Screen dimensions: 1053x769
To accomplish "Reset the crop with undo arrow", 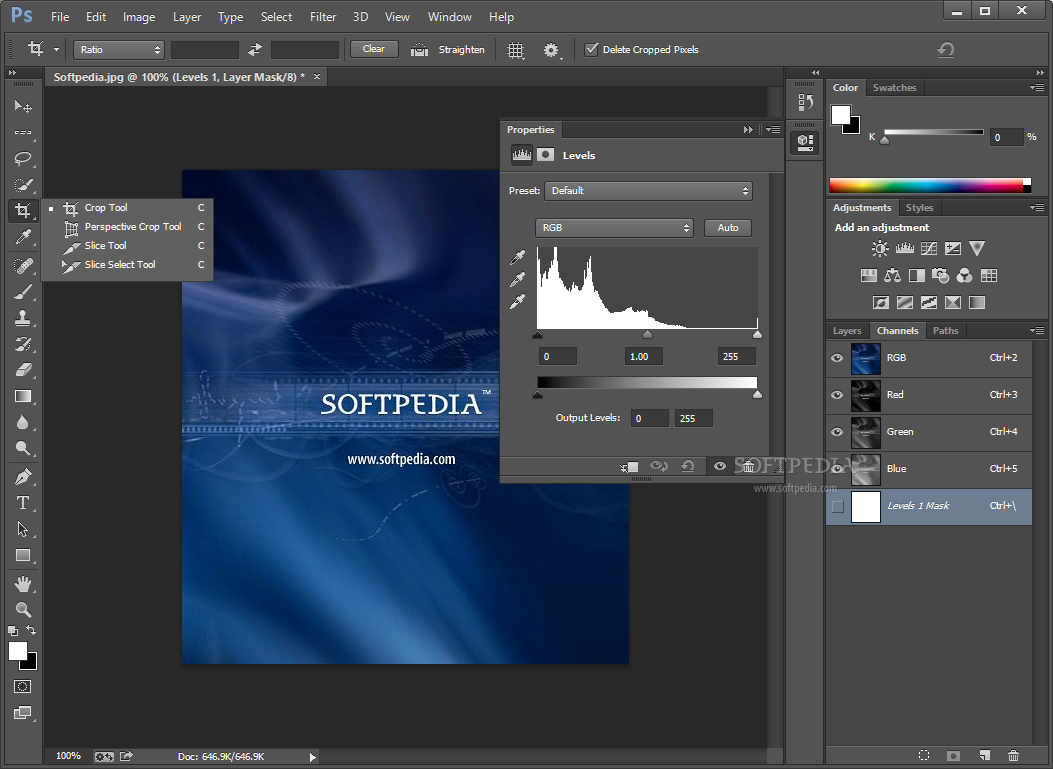I will pos(946,49).
